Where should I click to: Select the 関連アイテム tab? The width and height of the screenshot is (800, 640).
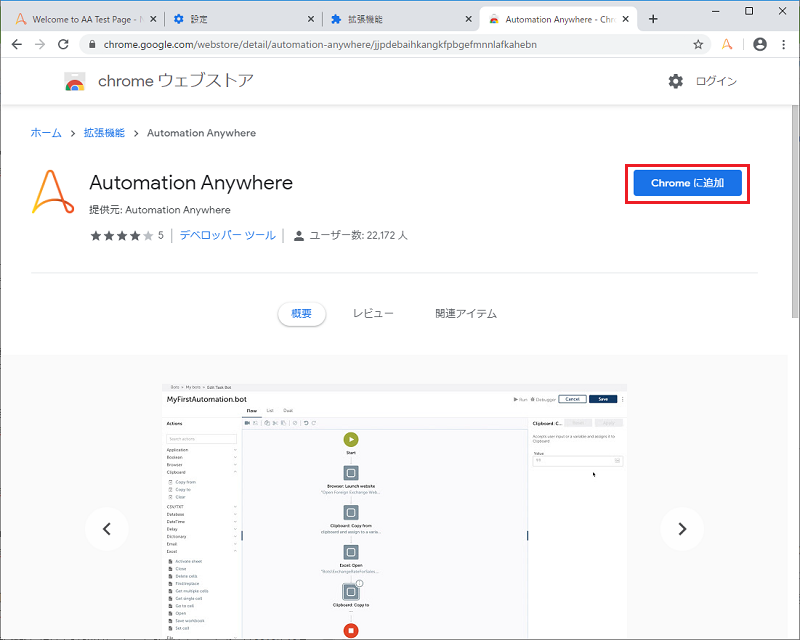(466, 313)
